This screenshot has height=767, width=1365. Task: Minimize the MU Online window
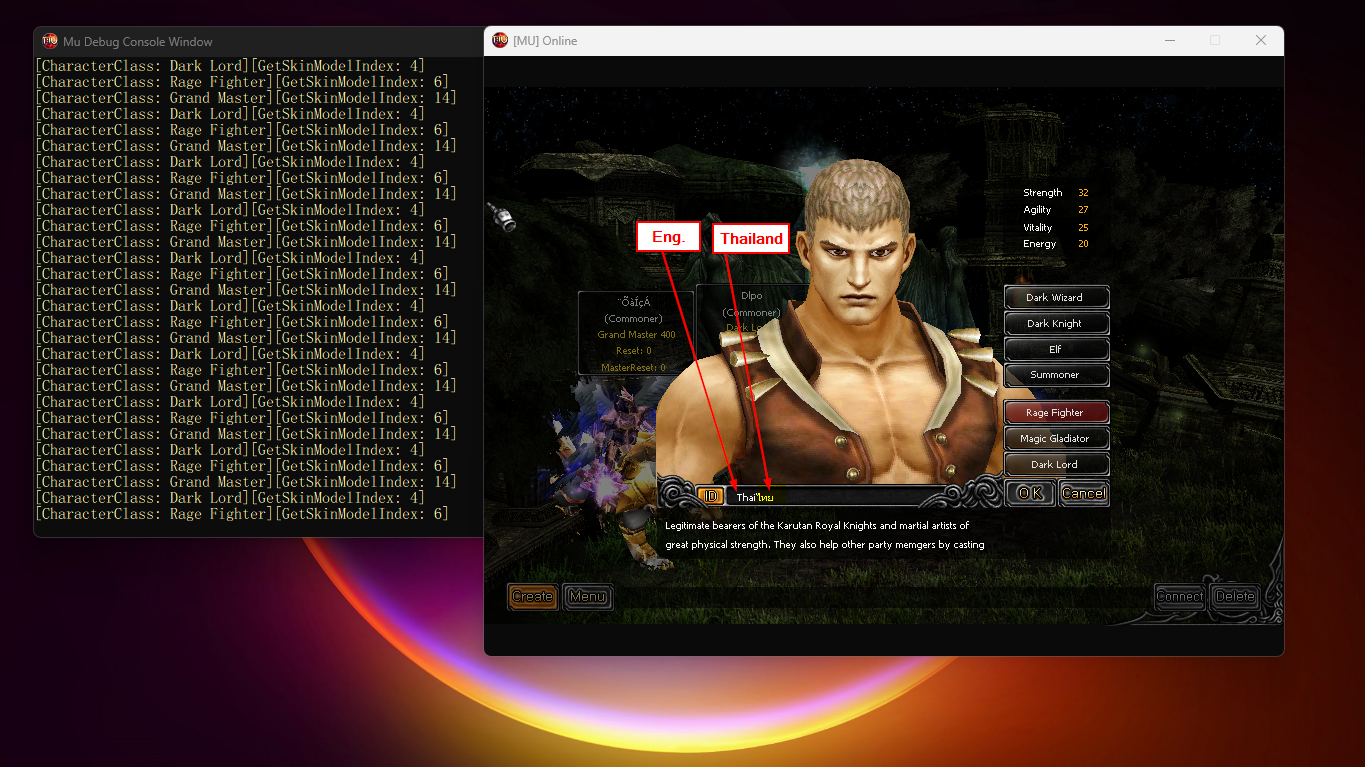pos(1169,41)
